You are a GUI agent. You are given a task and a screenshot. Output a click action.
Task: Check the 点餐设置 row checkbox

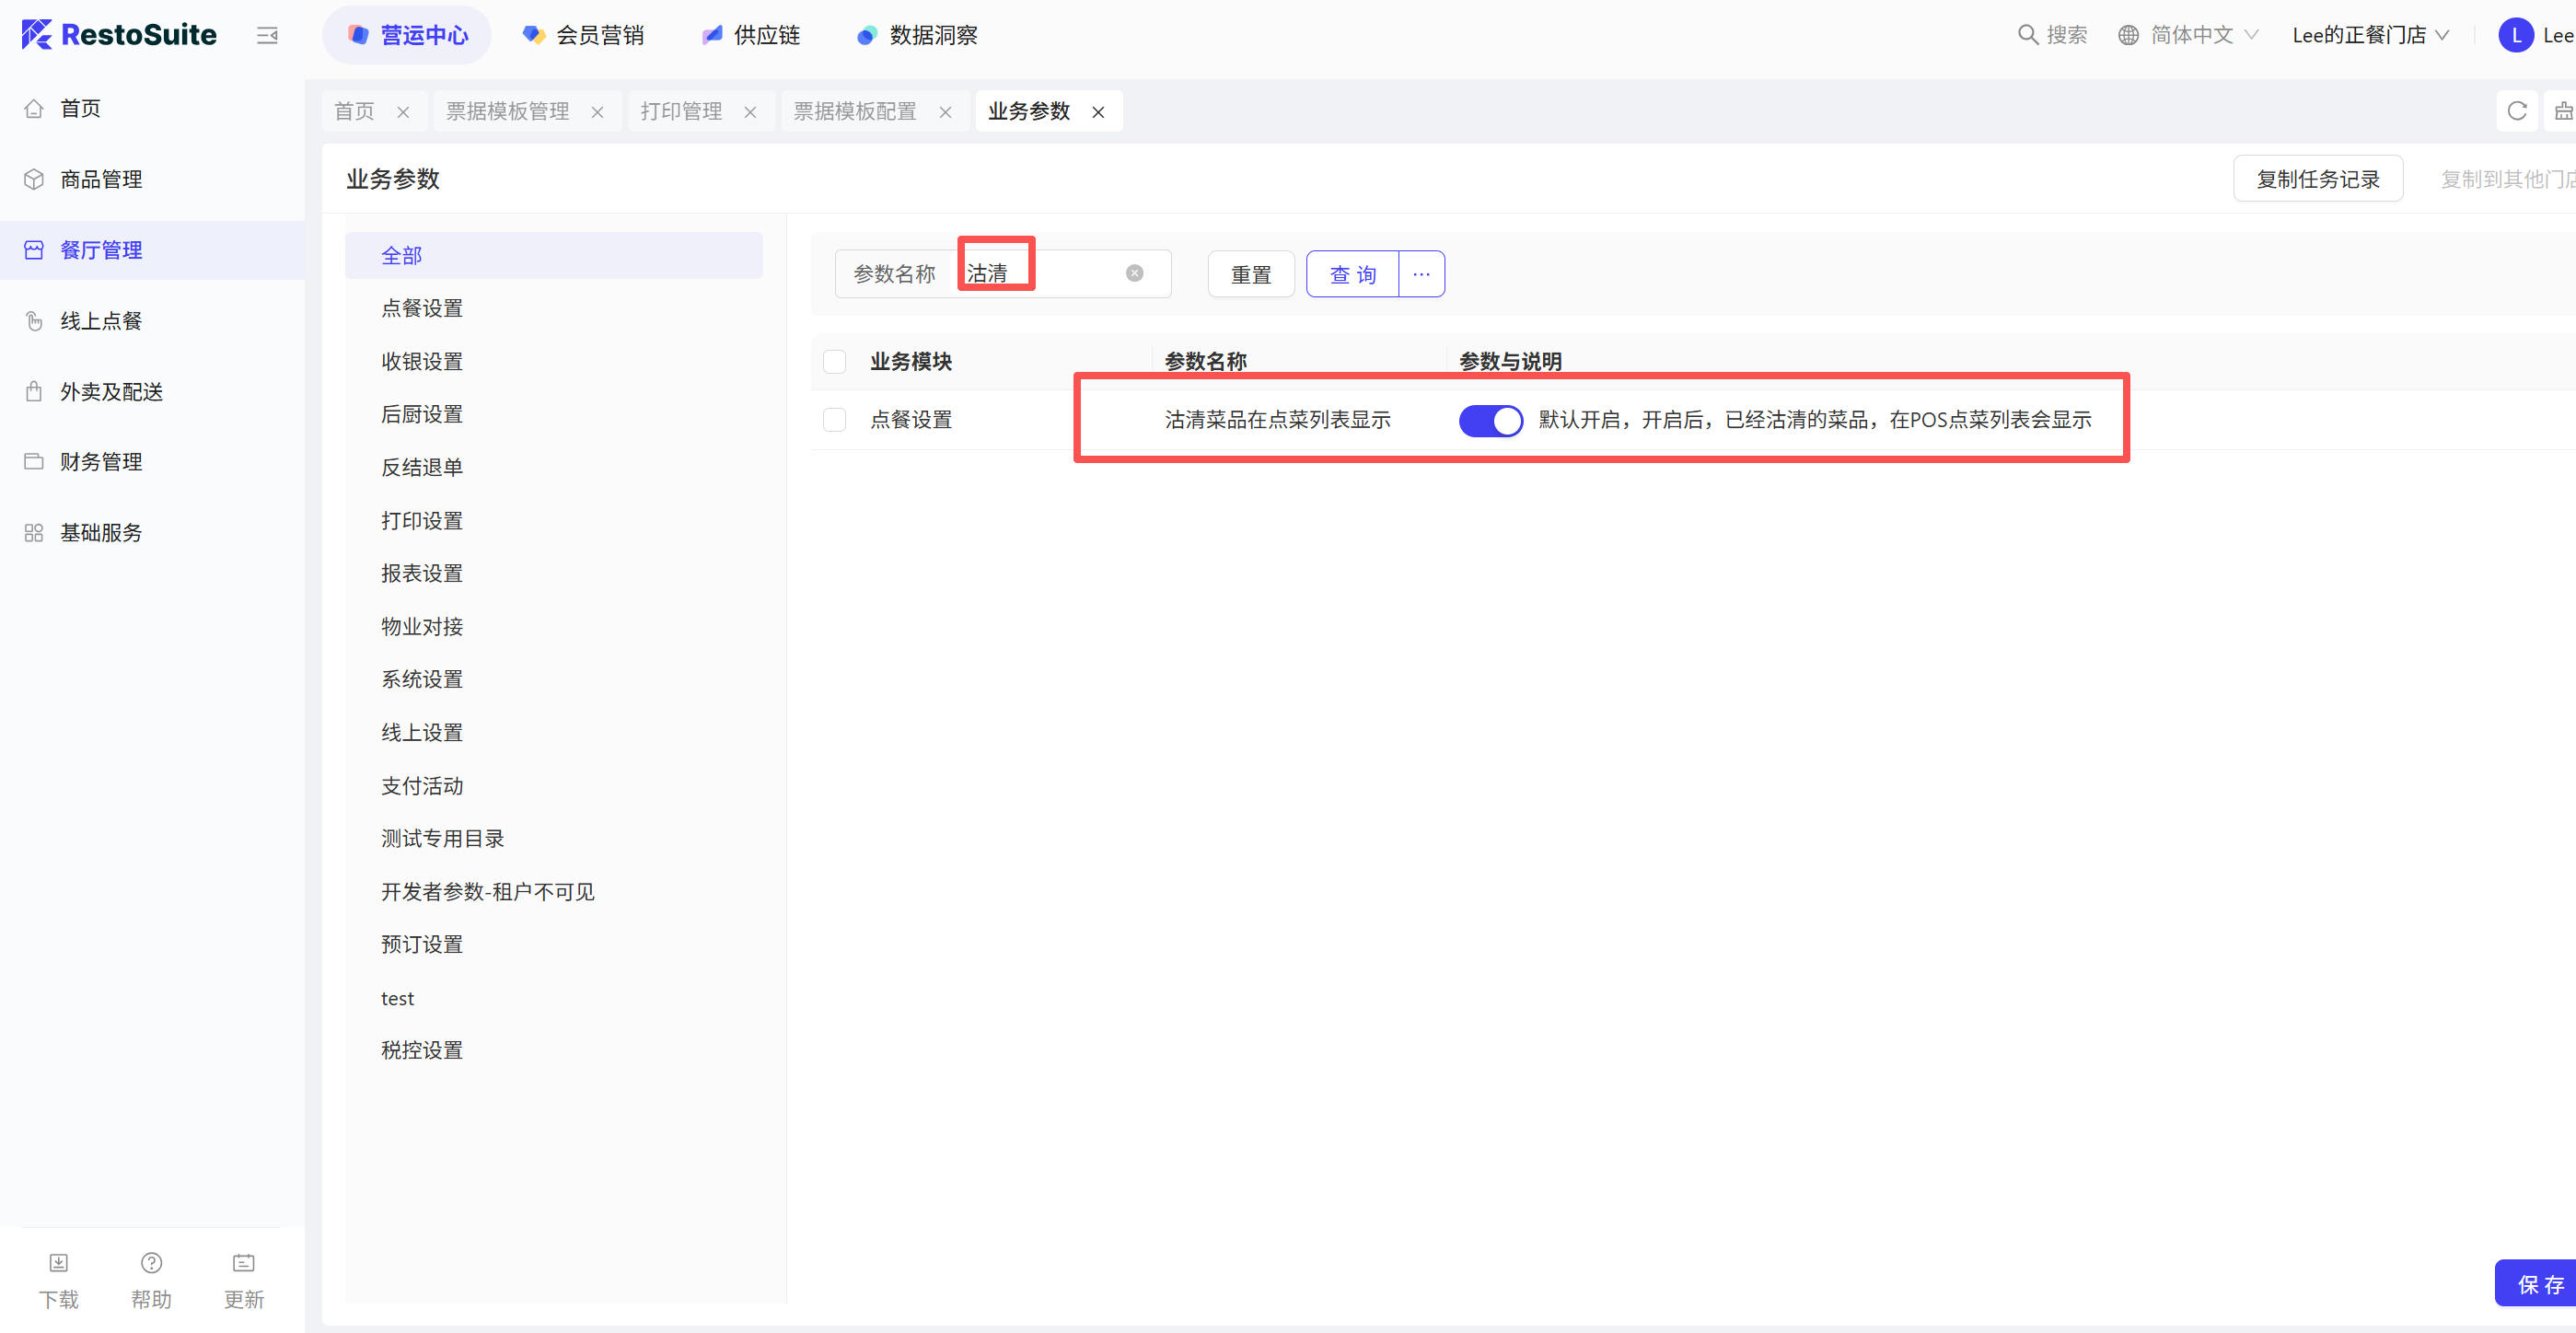point(834,420)
